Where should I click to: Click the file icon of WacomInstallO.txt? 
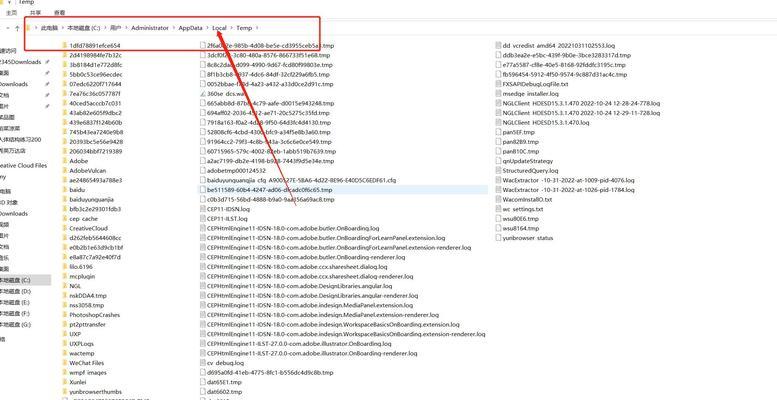click(x=499, y=199)
